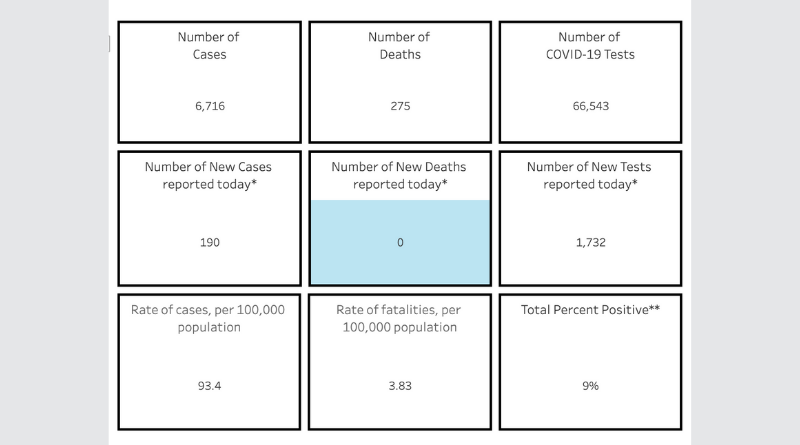Click the gray margin left of dashboard
Image resolution: width=800 pixels, height=445 pixels.
[x=53, y=222]
